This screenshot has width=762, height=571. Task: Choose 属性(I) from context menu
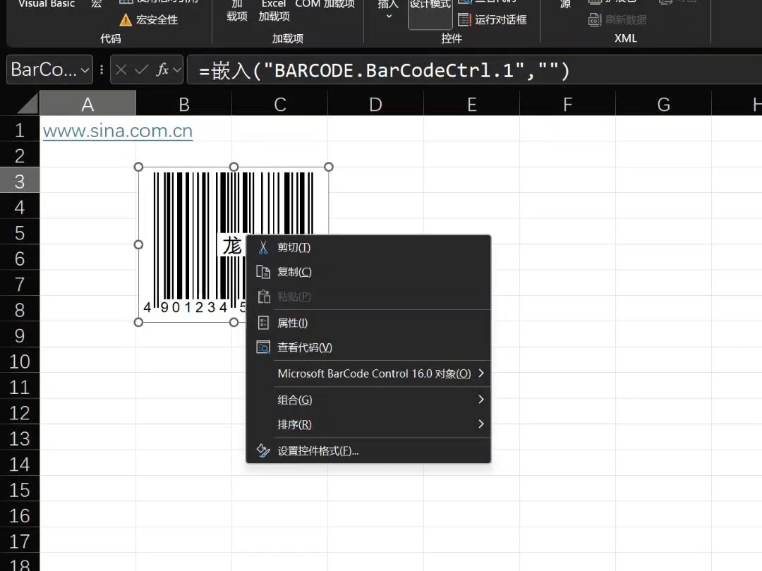(x=368, y=323)
